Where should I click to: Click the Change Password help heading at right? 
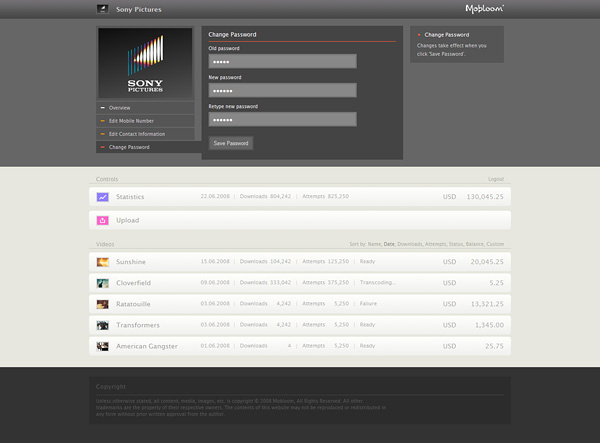click(447, 35)
